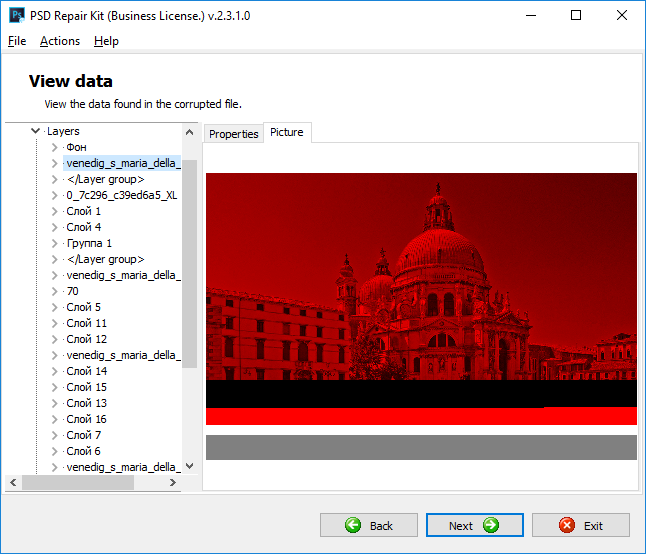This screenshot has height=554, width=646.
Task: Expand the Слой 11 layer node
Action: 54,323
